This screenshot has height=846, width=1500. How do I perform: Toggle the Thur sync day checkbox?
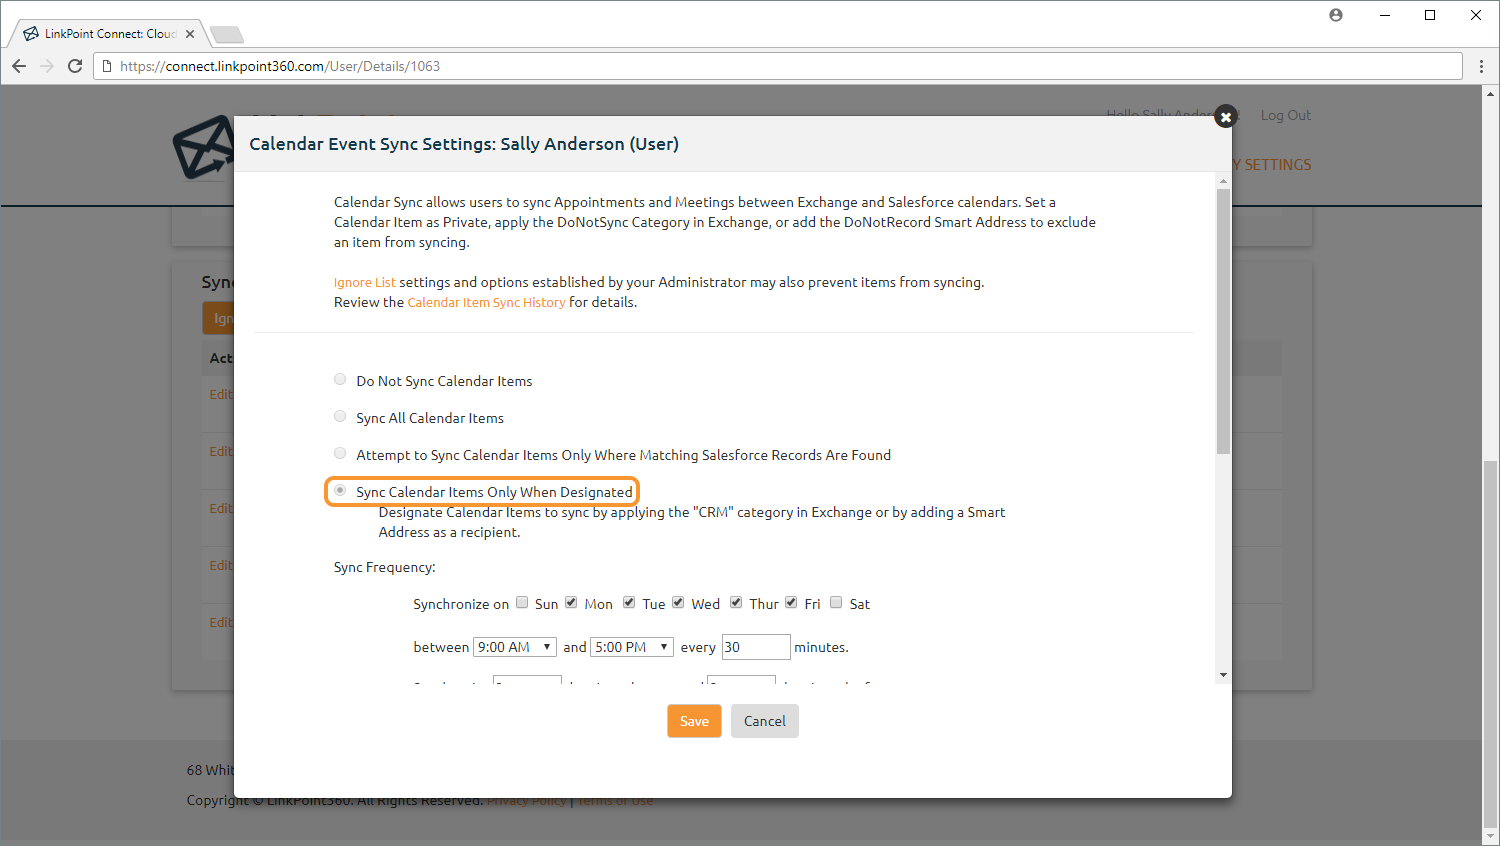pyautogui.click(x=736, y=602)
